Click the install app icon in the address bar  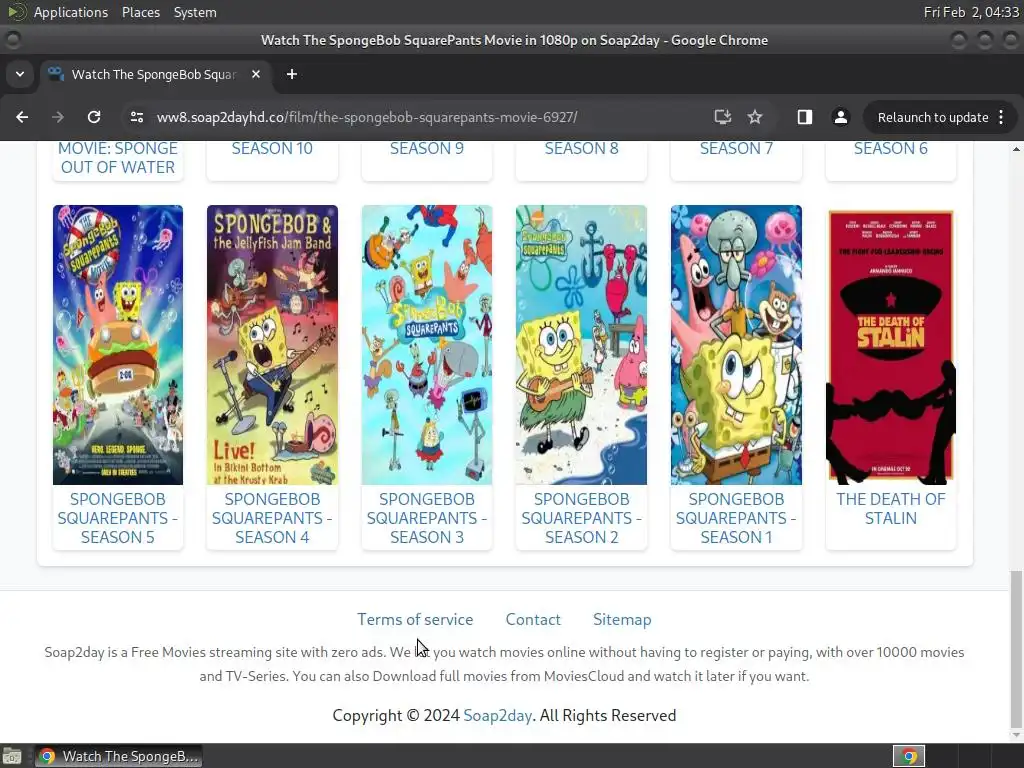(722, 118)
